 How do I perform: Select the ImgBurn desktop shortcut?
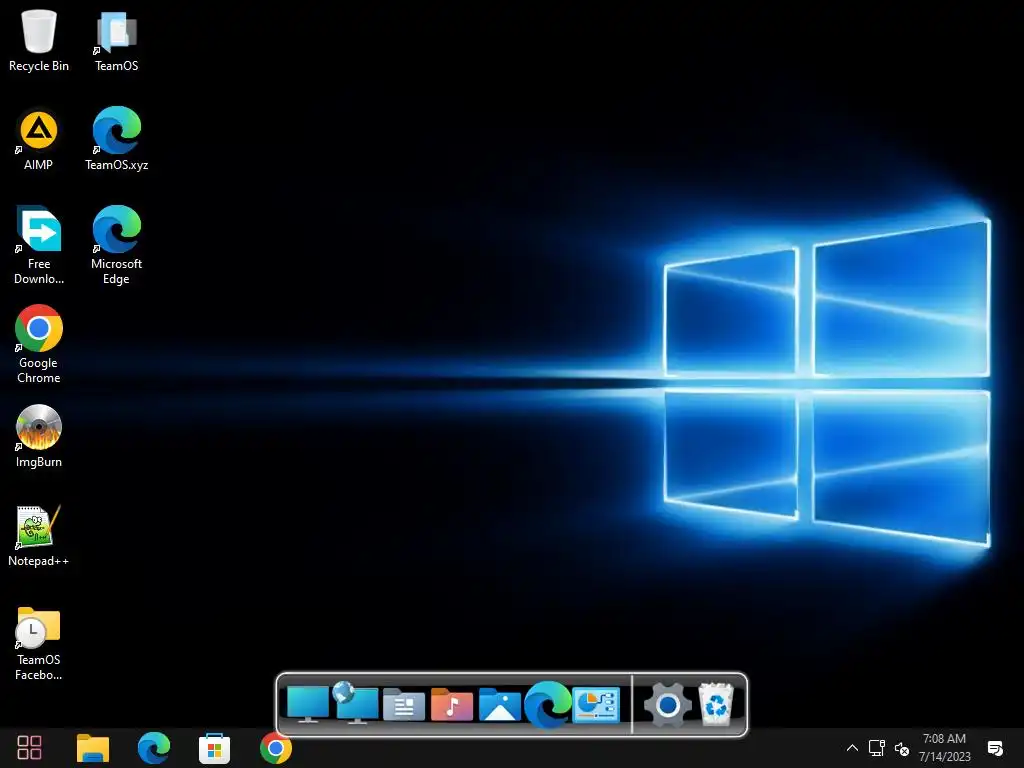click(39, 436)
